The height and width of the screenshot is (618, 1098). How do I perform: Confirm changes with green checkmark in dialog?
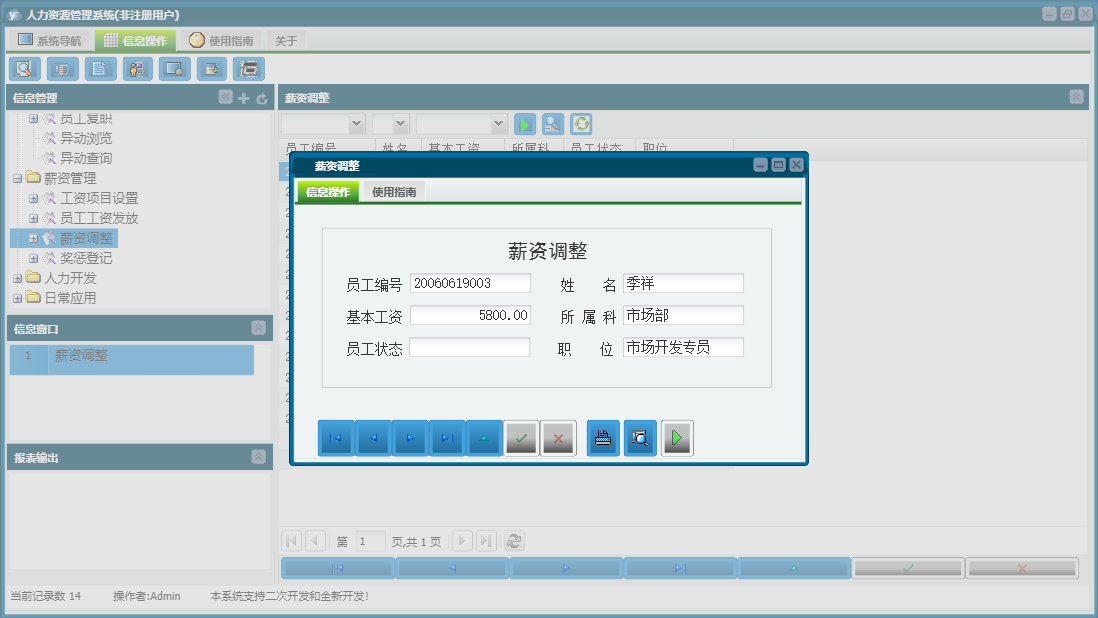pyautogui.click(x=521, y=438)
